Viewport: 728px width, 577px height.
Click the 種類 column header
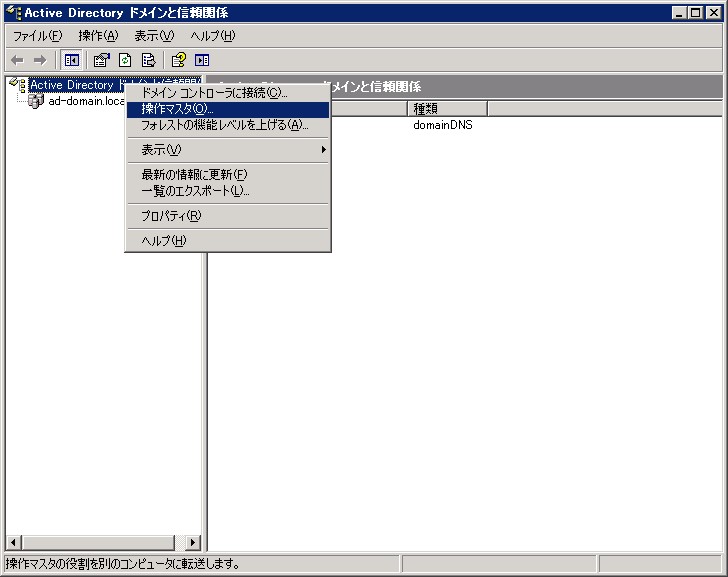point(447,109)
